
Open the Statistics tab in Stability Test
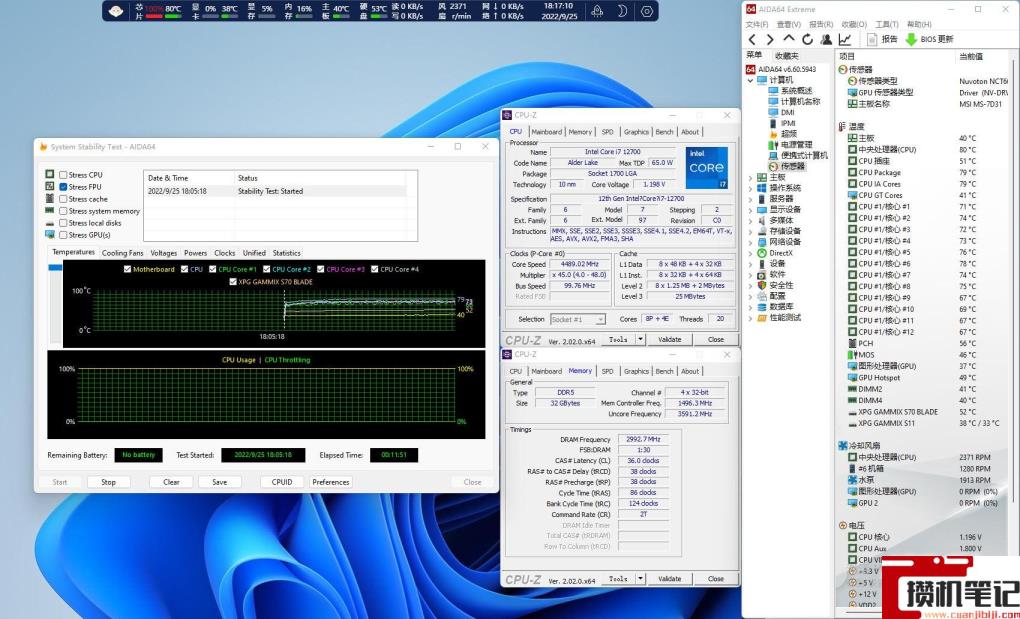pyautogui.click(x=287, y=253)
